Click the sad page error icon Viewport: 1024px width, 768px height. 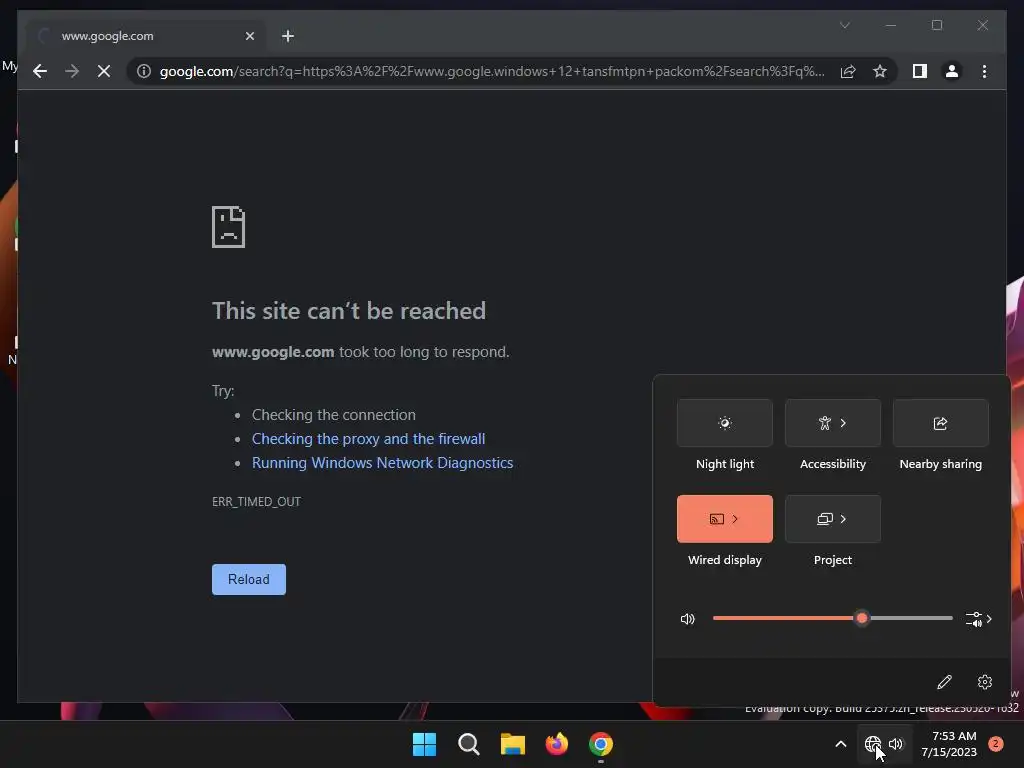229,227
